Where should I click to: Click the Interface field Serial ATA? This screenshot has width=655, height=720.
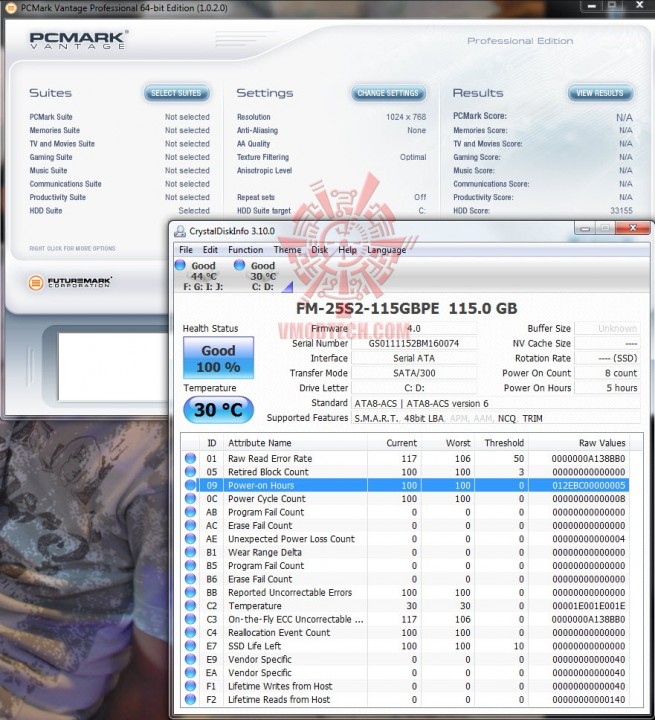(413, 358)
